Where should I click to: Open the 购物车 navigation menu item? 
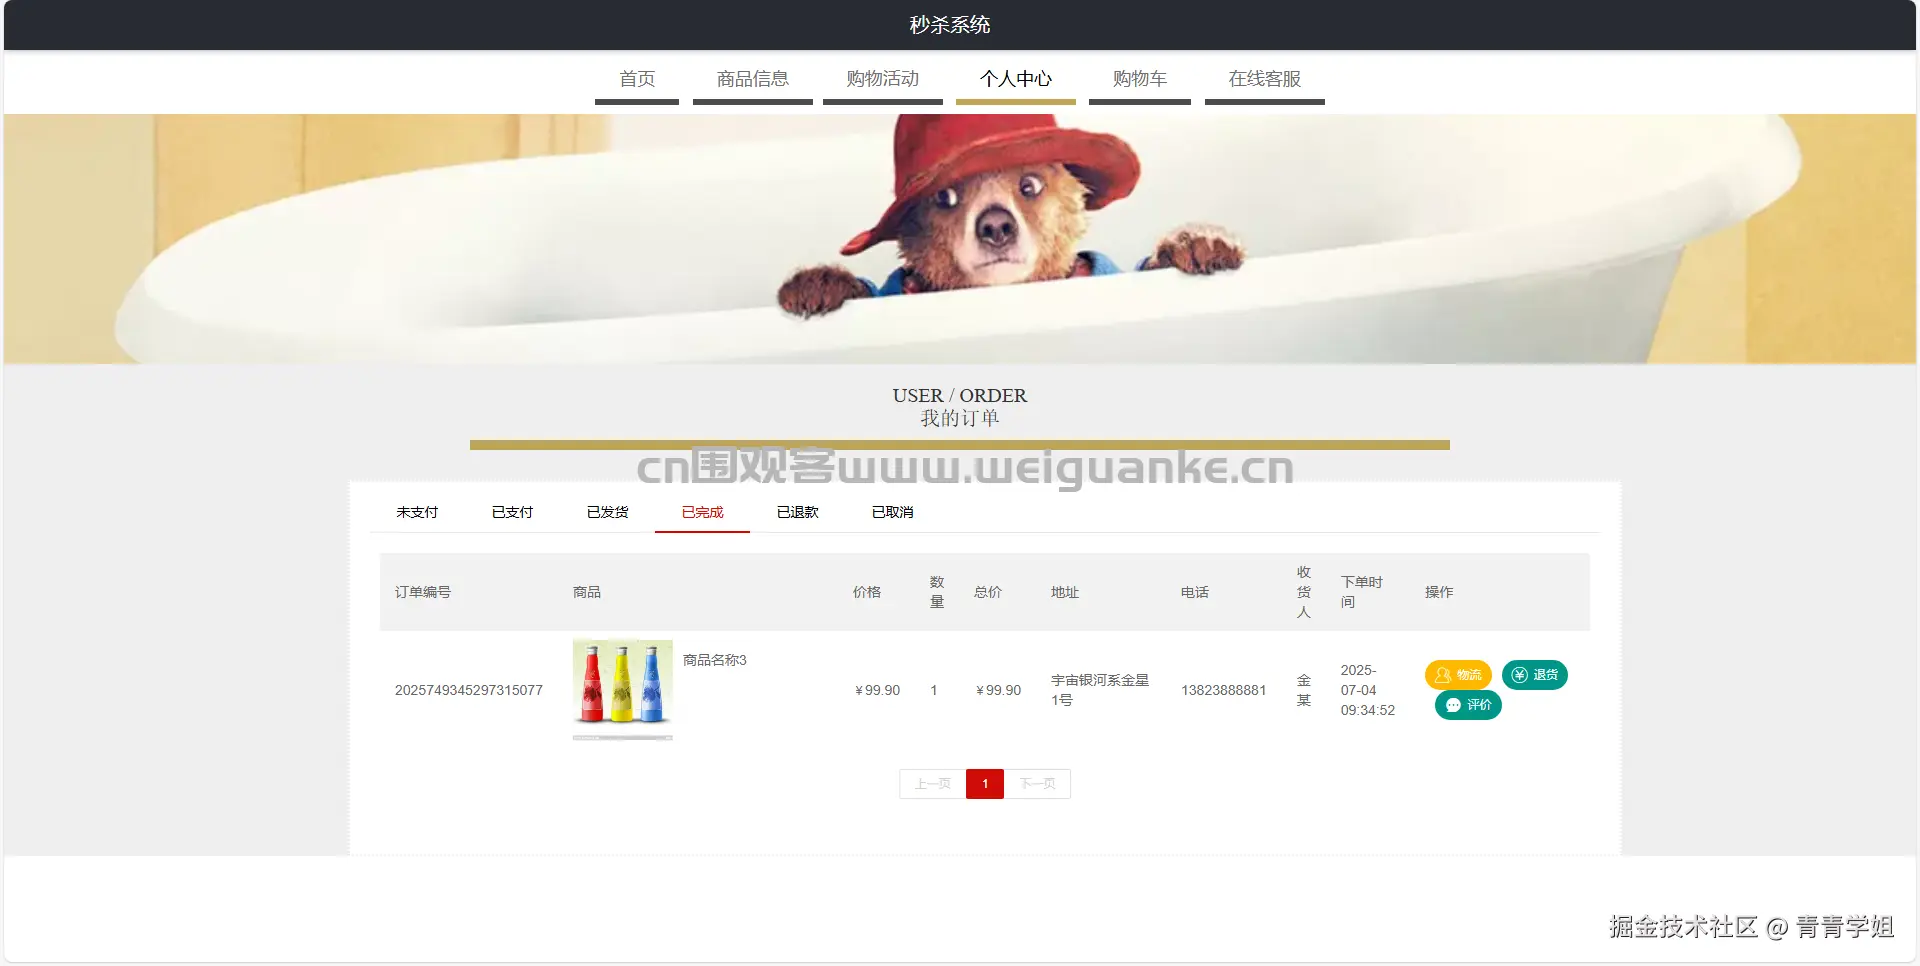(x=1139, y=79)
